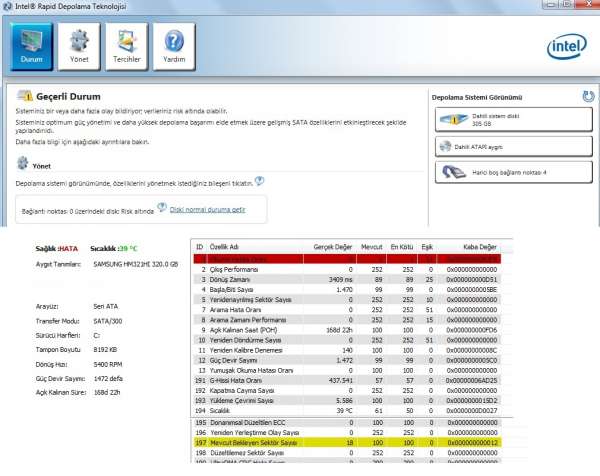This screenshot has height=476, width=600.
Task: Click the 8192 KB buffer size value
Action: coord(105,350)
